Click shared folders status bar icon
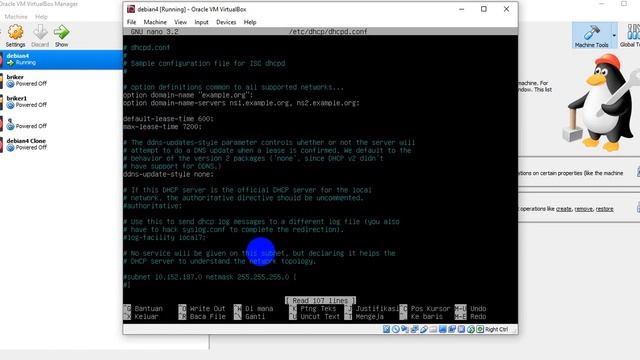640x360 pixels. 433,329
